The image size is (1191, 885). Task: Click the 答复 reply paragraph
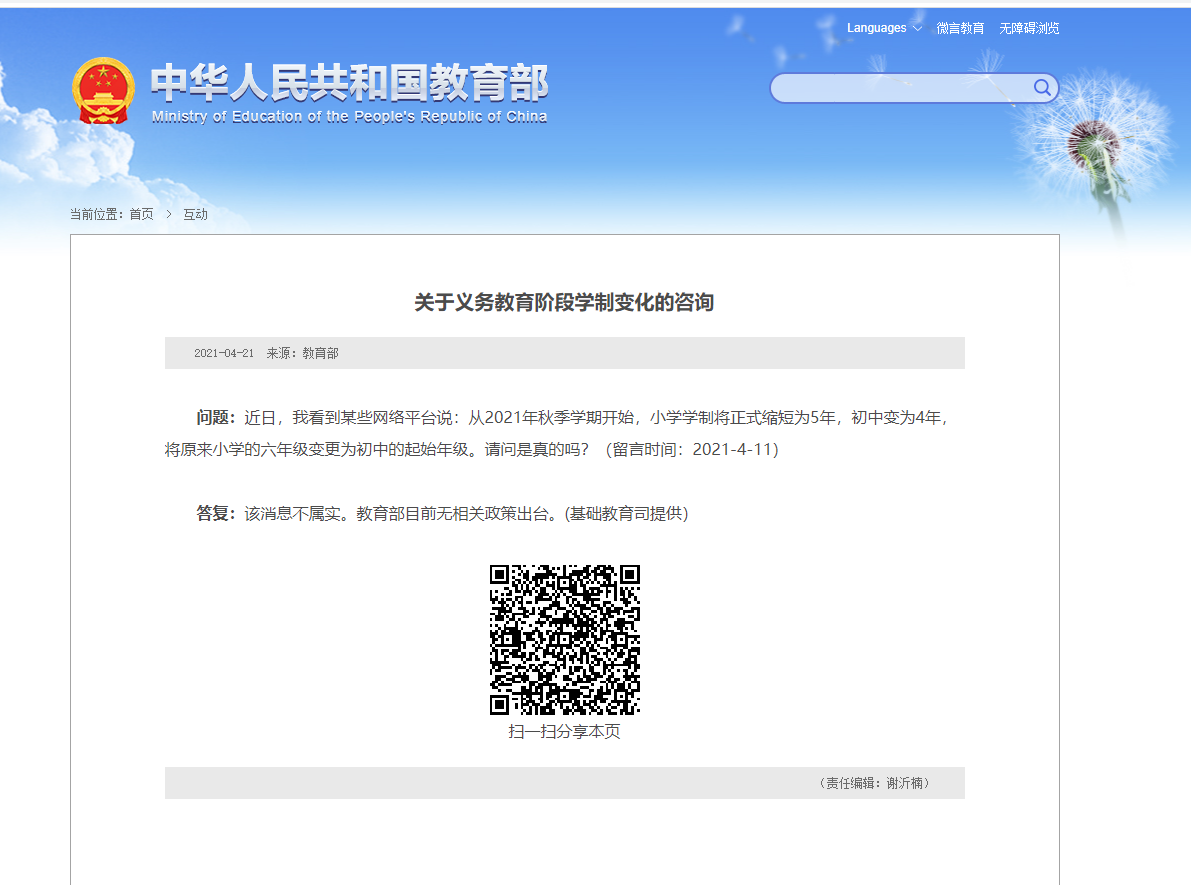coord(442,514)
